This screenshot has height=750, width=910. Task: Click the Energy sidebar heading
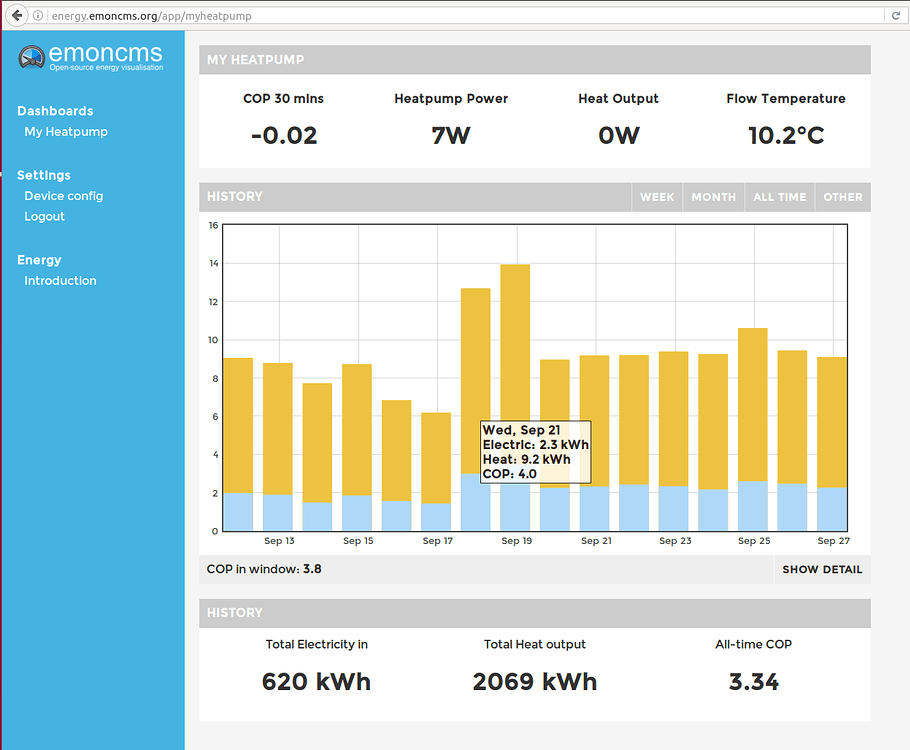(39, 259)
